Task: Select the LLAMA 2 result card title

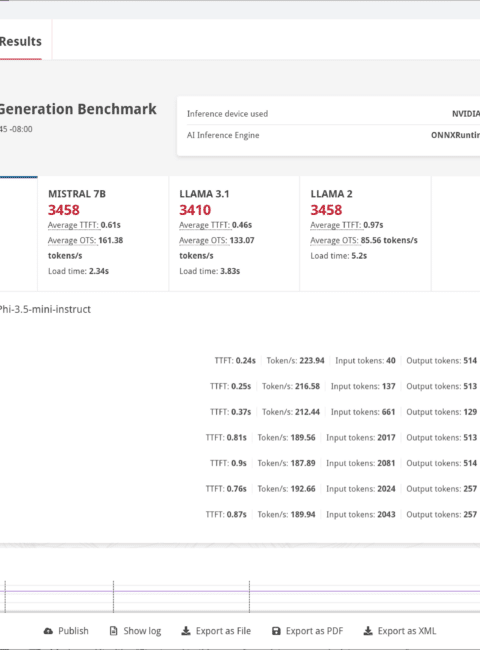Action: pyautogui.click(x=331, y=194)
